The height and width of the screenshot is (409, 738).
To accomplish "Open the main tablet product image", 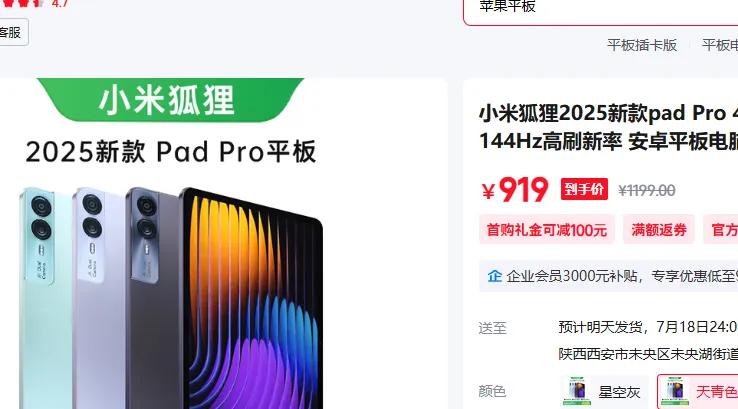I will (x=172, y=297).
